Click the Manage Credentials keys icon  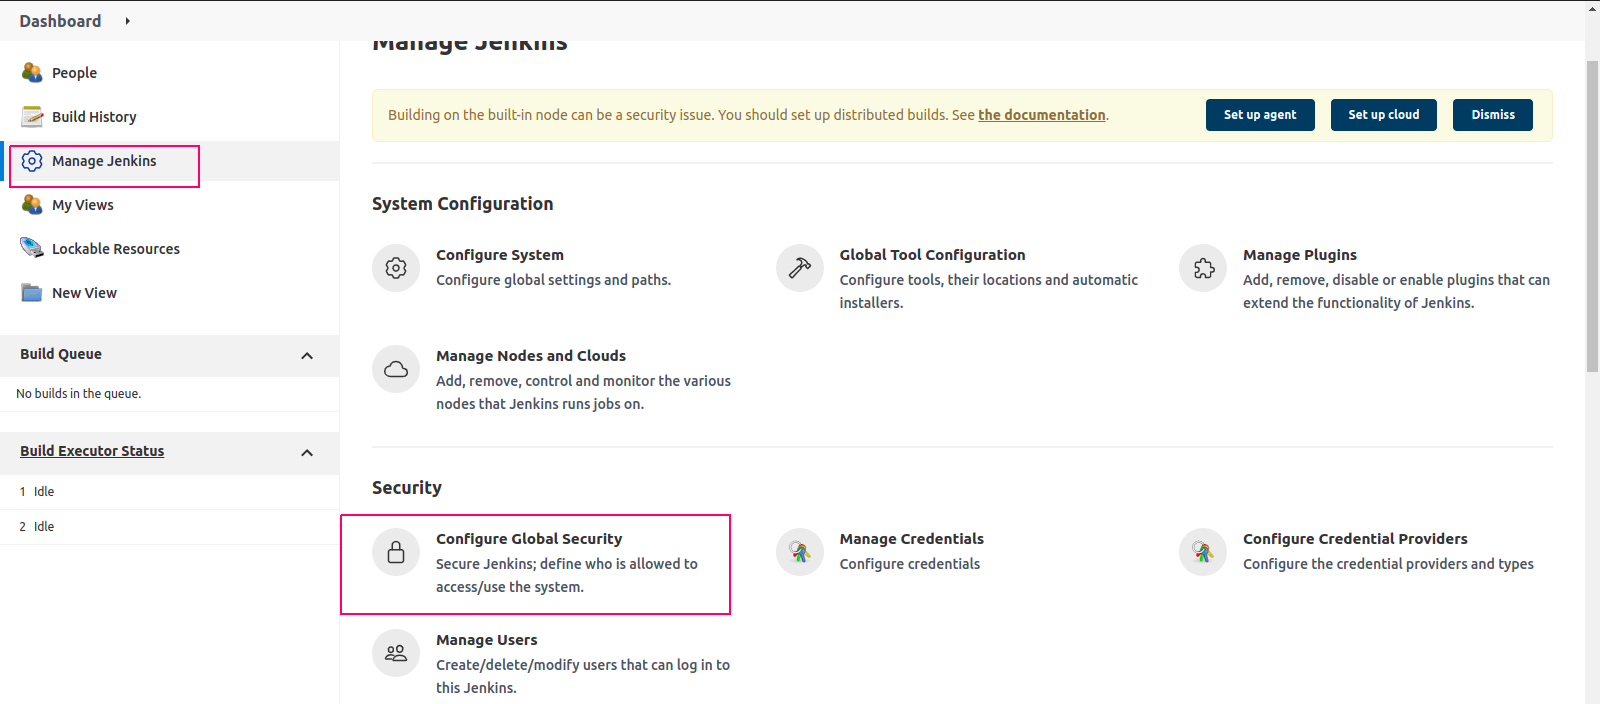[800, 552]
